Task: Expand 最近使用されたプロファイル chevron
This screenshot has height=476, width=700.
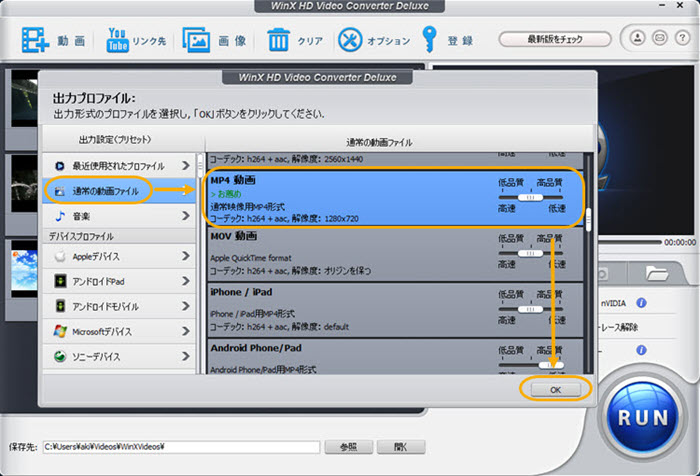Action: tap(186, 166)
